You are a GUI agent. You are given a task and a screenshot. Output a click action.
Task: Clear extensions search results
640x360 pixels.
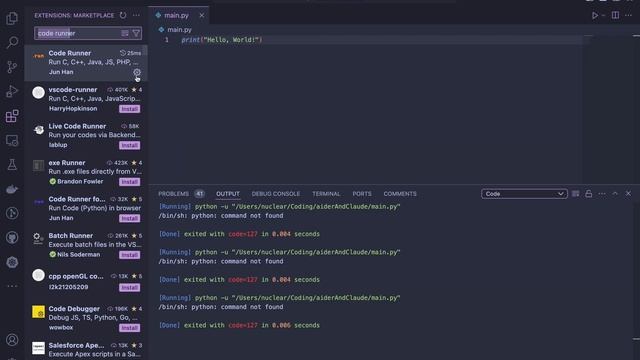pyautogui.click(x=125, y=33)
